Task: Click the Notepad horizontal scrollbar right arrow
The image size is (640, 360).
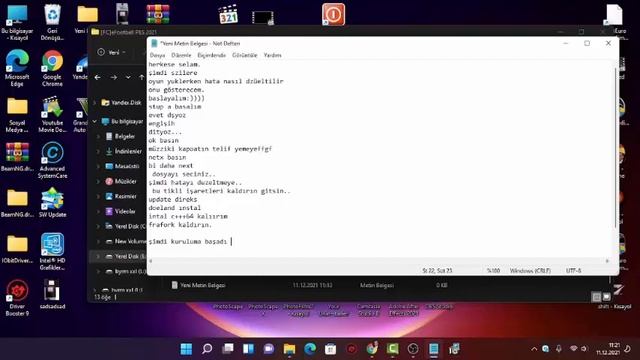Action: [607, 261]
